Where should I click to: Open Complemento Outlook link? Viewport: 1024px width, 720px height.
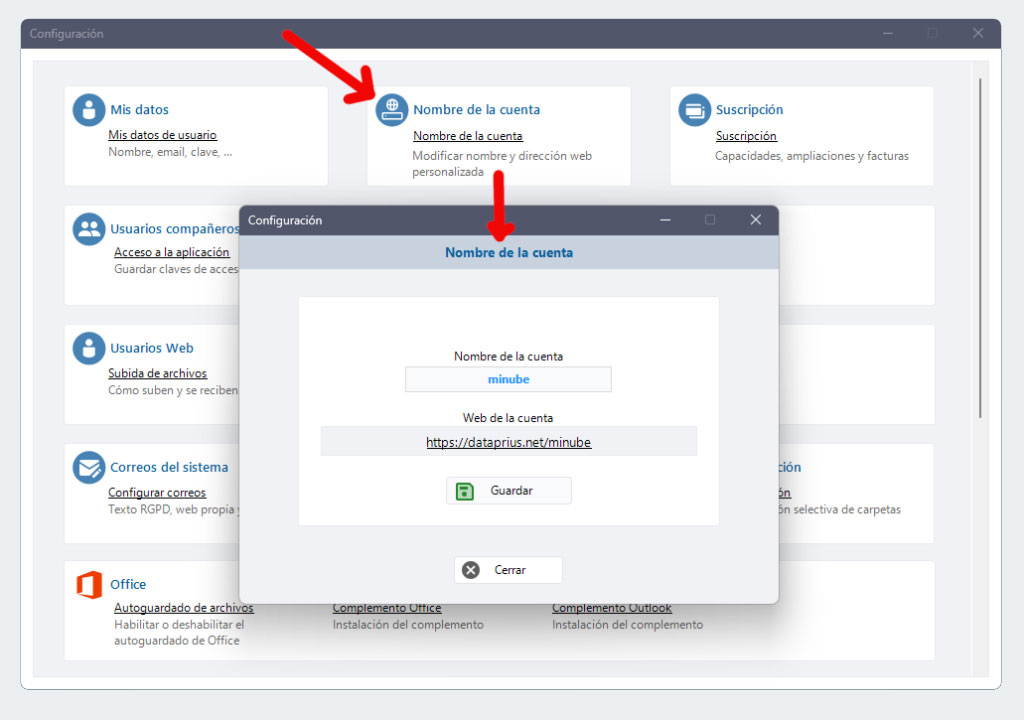coord(611,608)
